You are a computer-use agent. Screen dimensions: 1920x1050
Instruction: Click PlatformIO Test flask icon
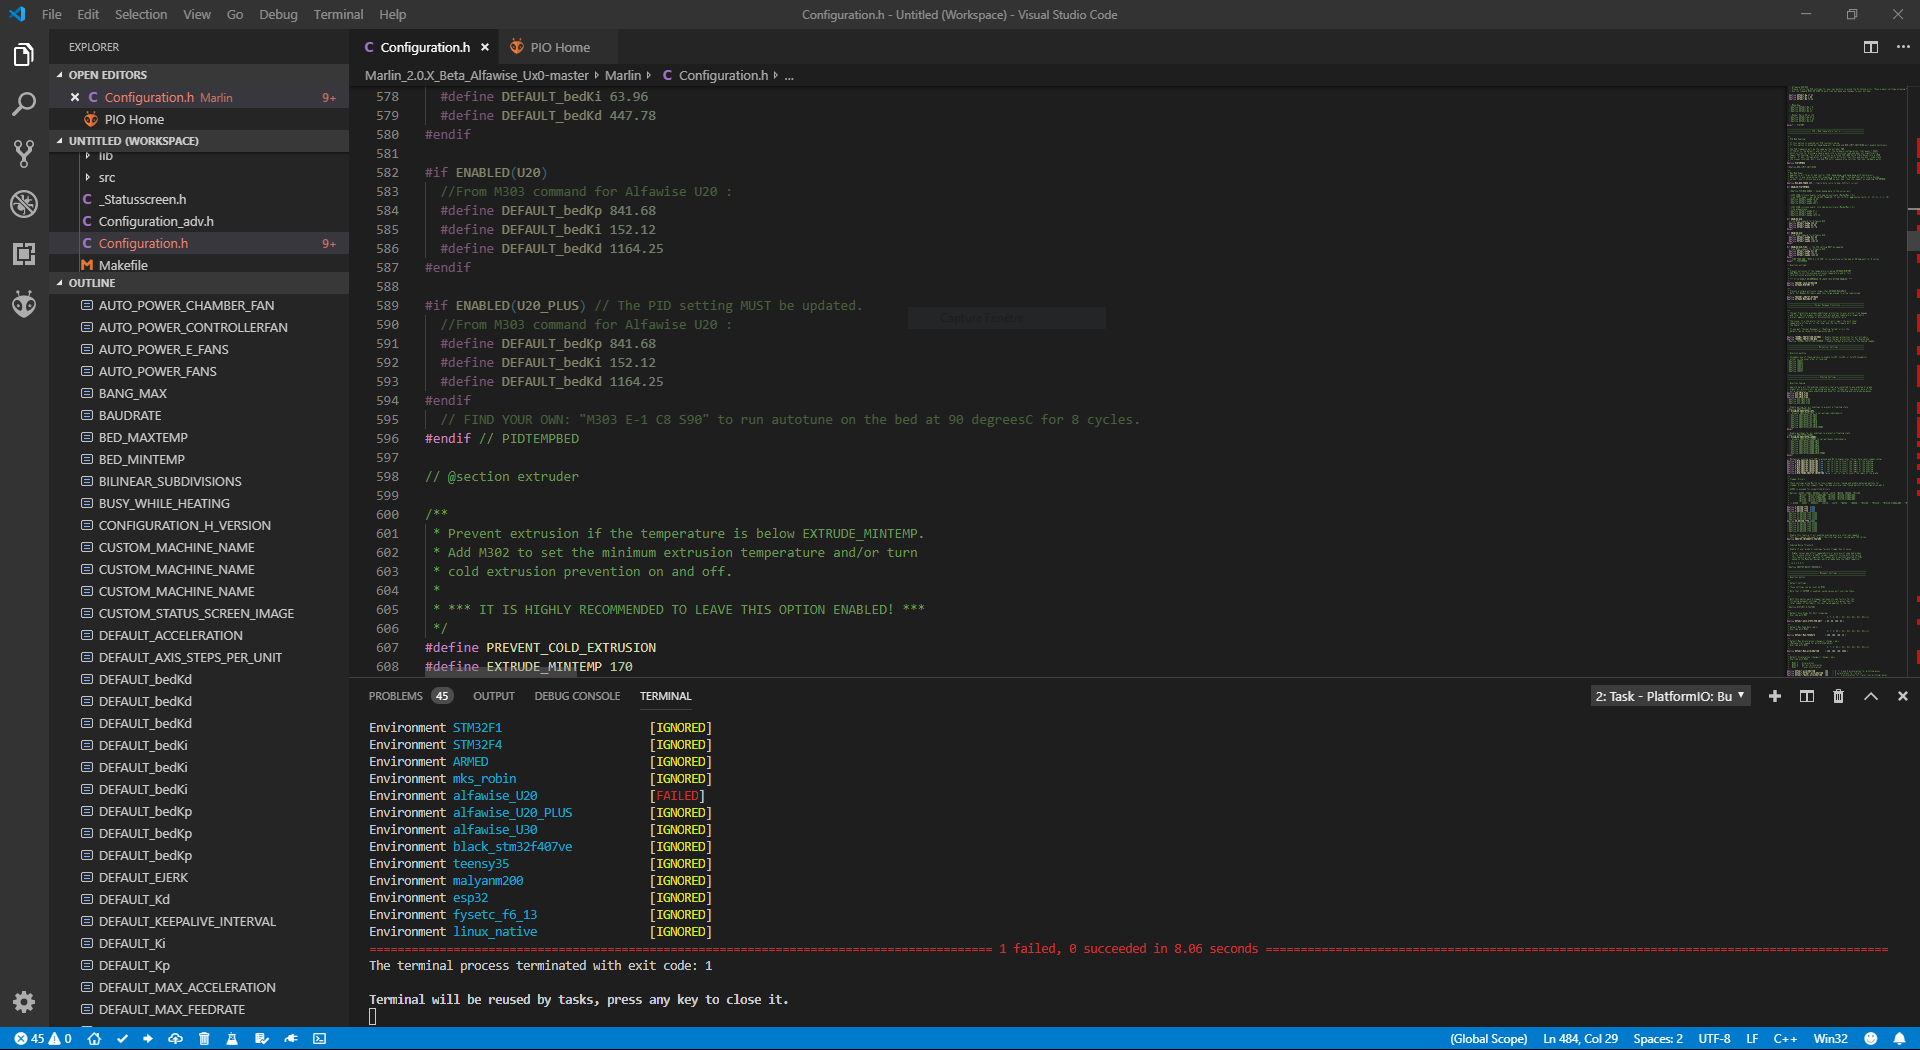pos(232,1039)
